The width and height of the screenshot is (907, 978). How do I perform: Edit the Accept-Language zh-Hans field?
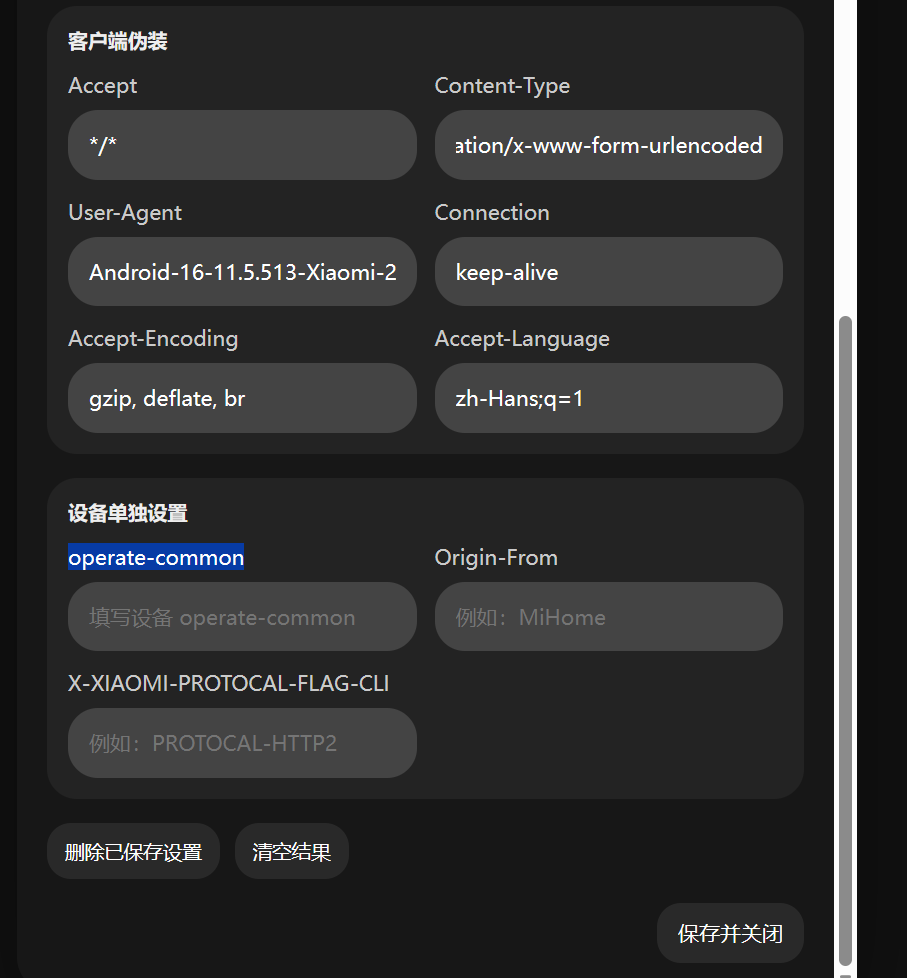[x=609, y=398]
